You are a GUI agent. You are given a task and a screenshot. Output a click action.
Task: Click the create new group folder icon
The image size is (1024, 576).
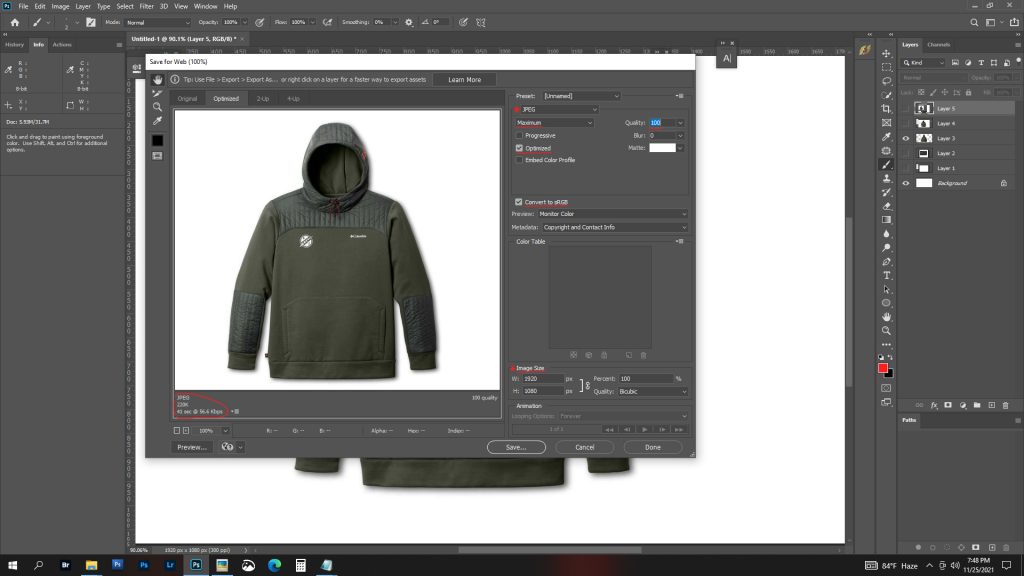(977, 406)
